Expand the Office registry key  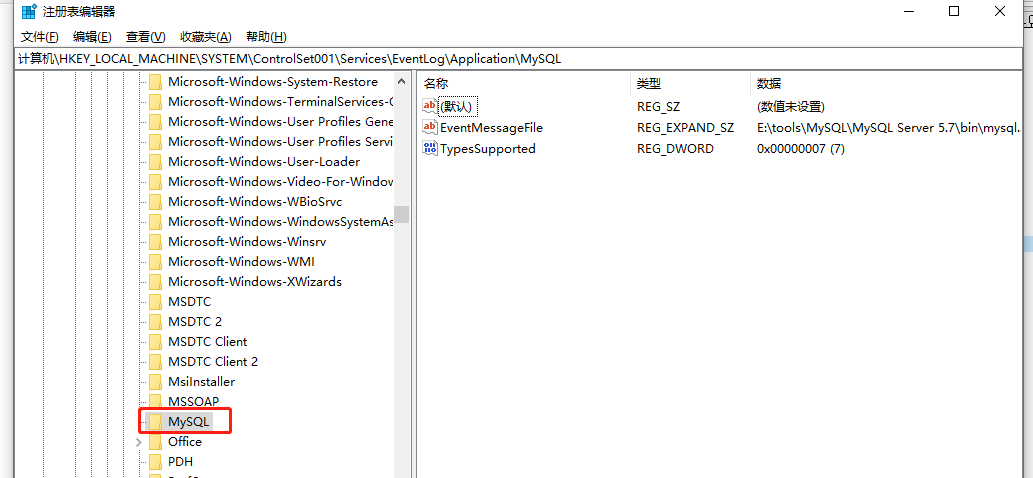click(x=138, y=442)
